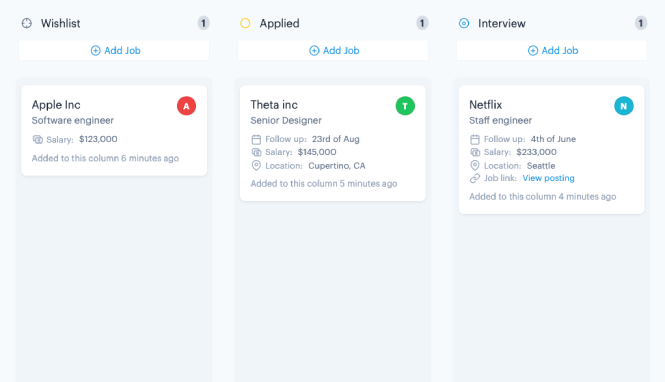Viewport: 665px width, 382px height.
Task: Click the Applied column heading
Action: tap(279, 23)
